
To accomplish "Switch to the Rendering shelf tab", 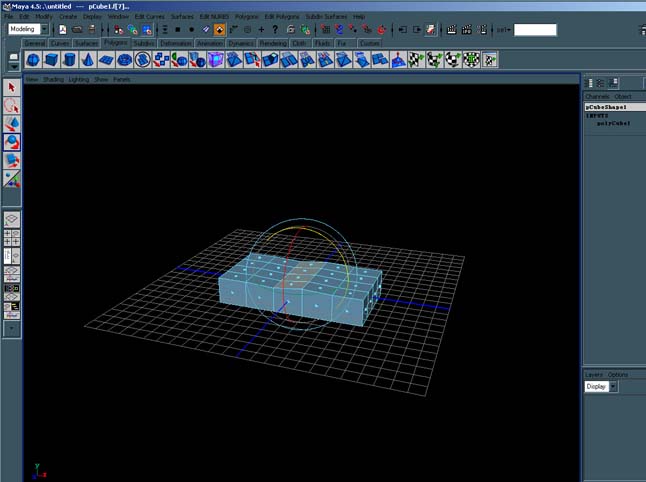I will 273,43.
